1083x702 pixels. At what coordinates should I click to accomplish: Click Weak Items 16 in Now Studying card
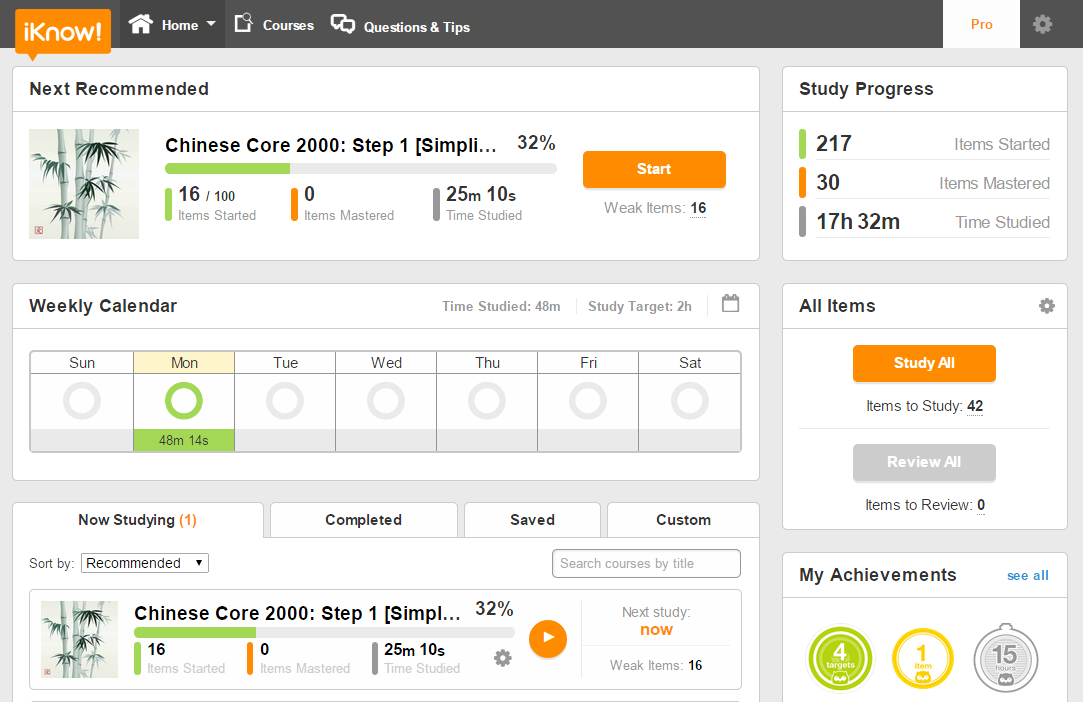[x=655, y=665]
